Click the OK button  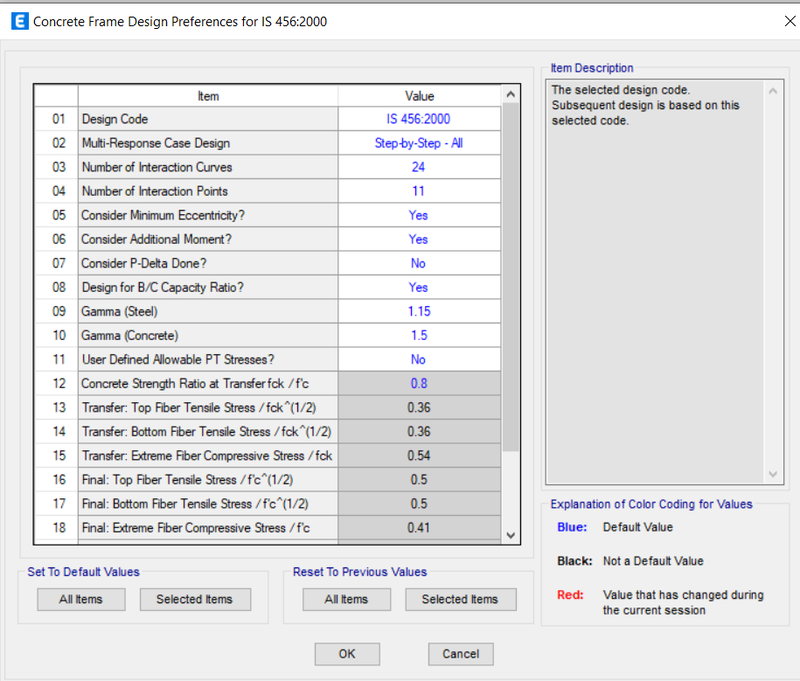(347, 654)
